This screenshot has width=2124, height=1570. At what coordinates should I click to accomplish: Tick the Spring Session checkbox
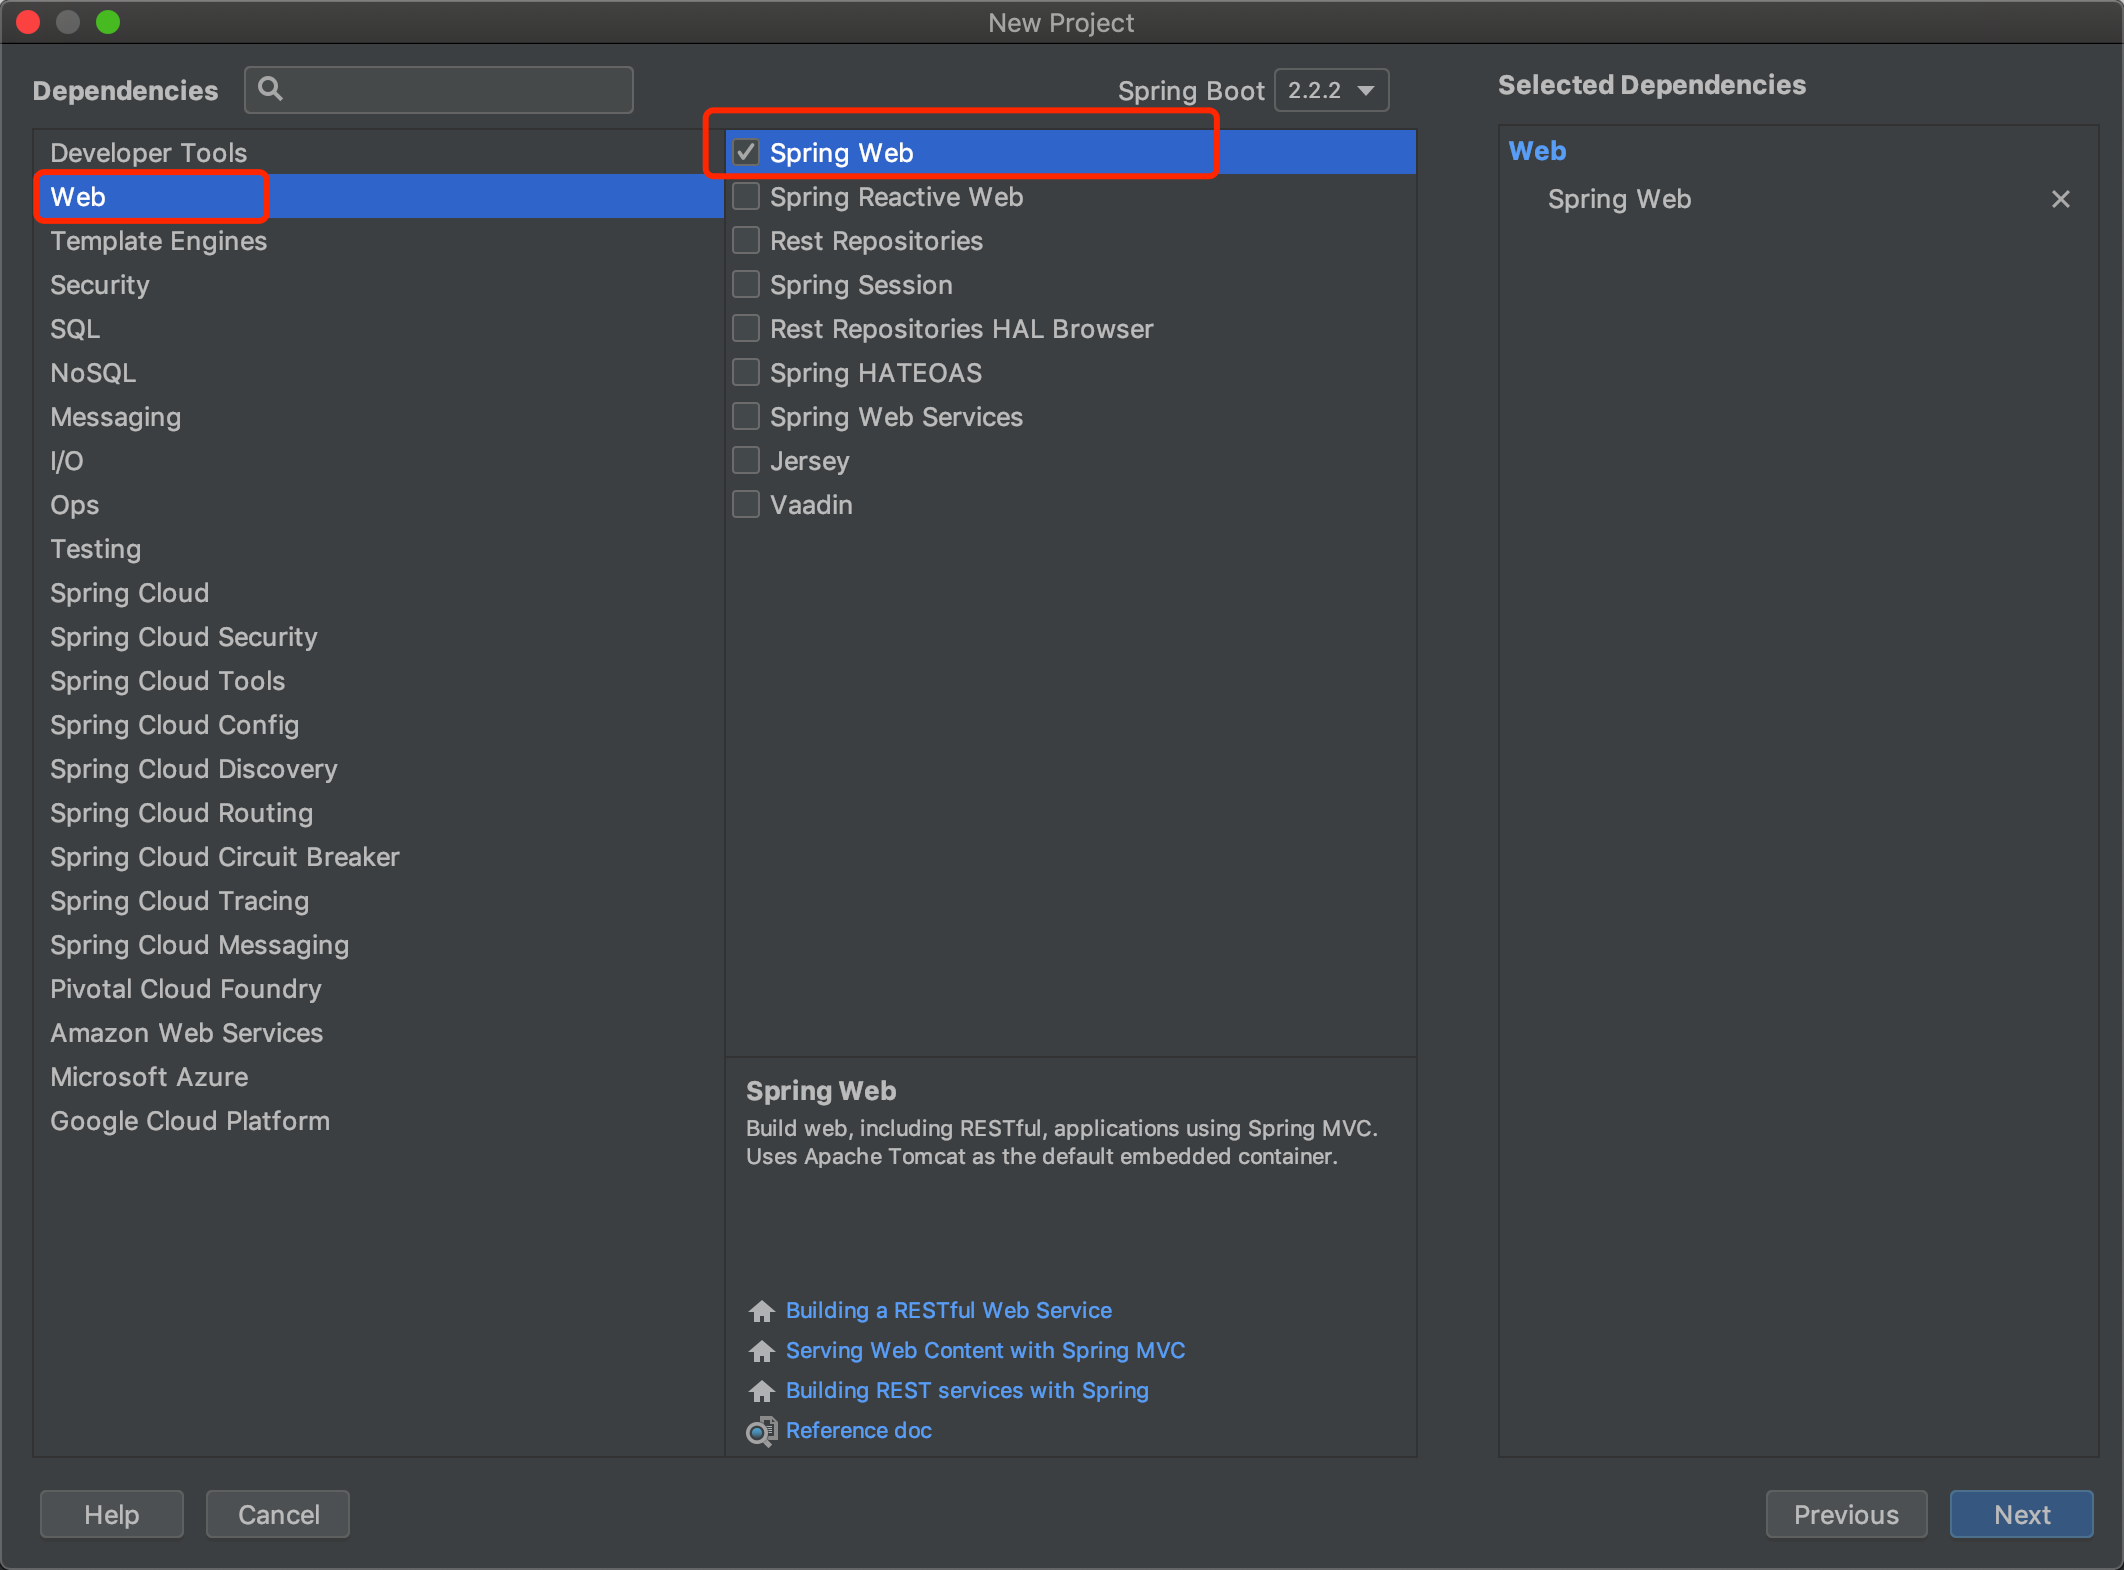point(746,284)
